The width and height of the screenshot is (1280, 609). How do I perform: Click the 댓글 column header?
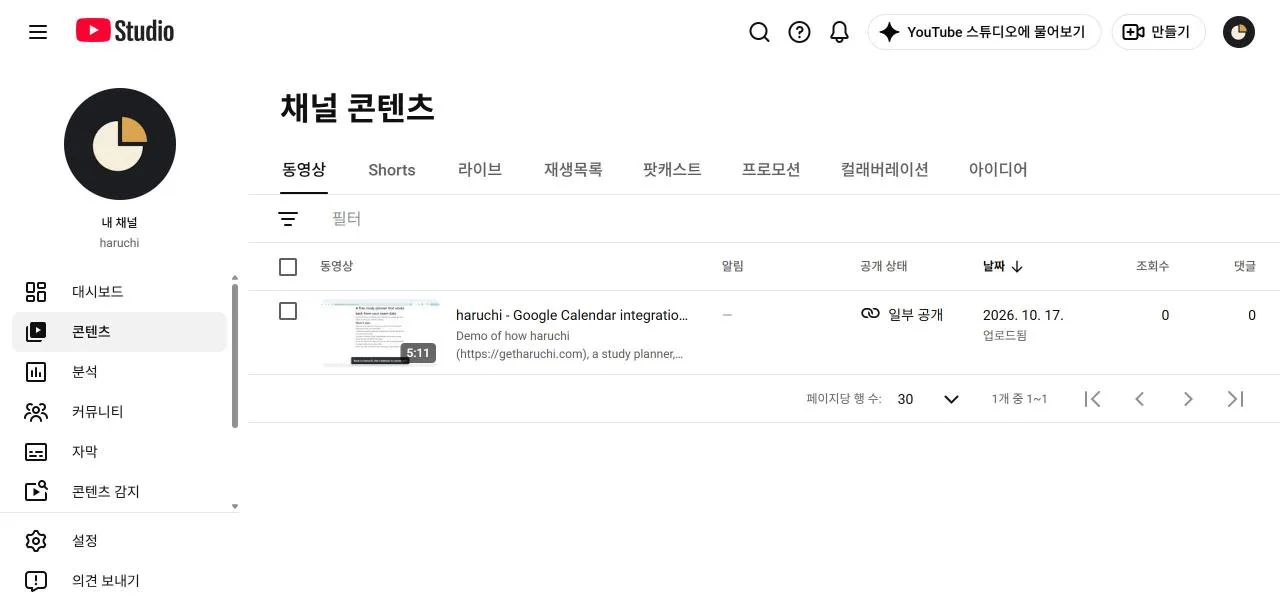[x=1245, y=266]
